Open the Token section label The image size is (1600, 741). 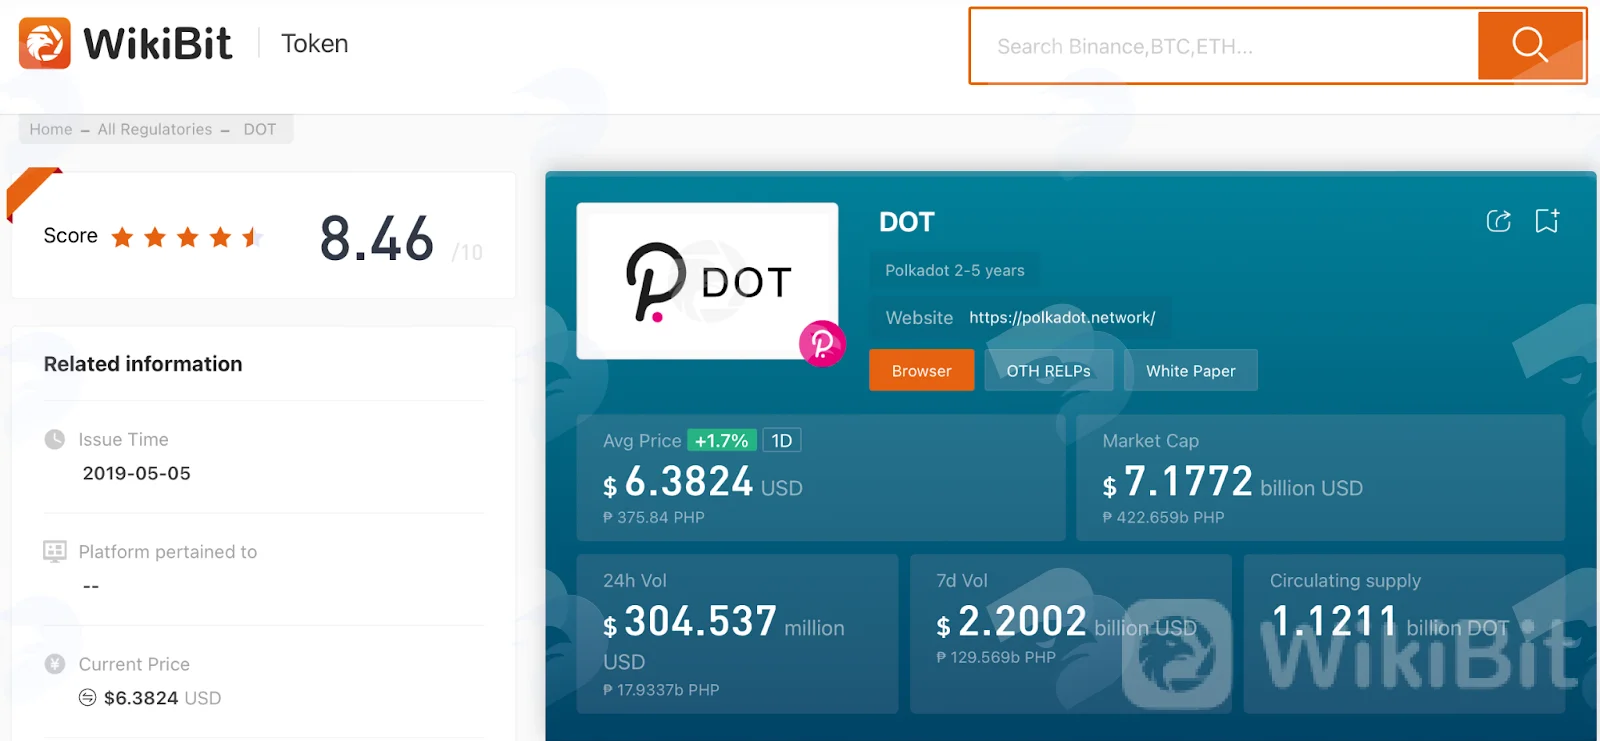click(x=315, y=44)
